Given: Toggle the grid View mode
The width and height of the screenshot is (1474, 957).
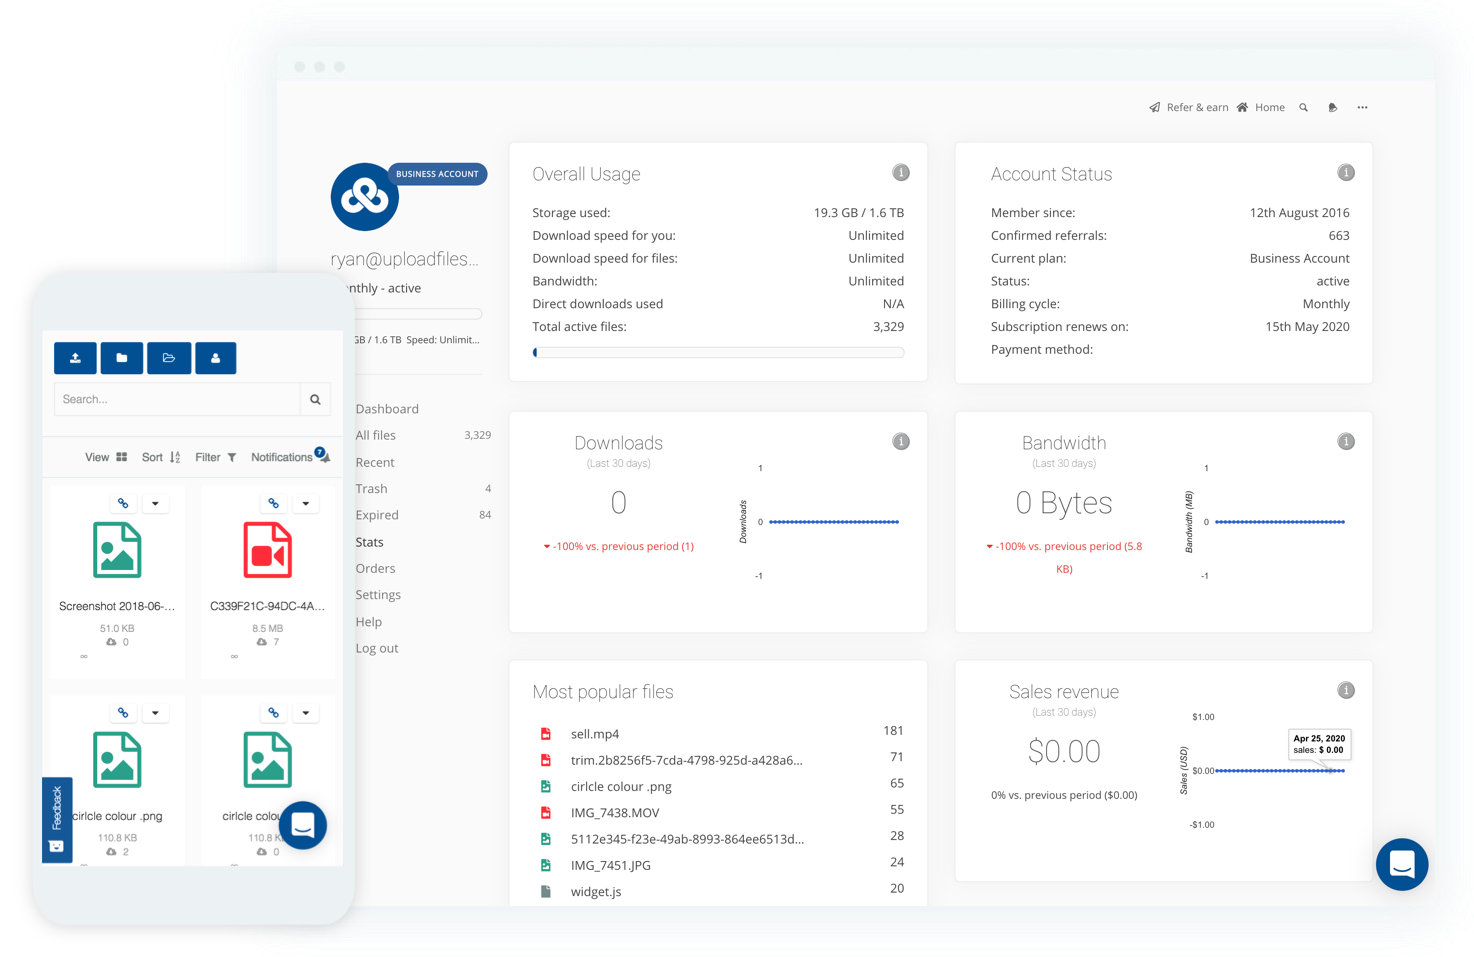Looking at the screenshot, I should click(x=106, y=457).
